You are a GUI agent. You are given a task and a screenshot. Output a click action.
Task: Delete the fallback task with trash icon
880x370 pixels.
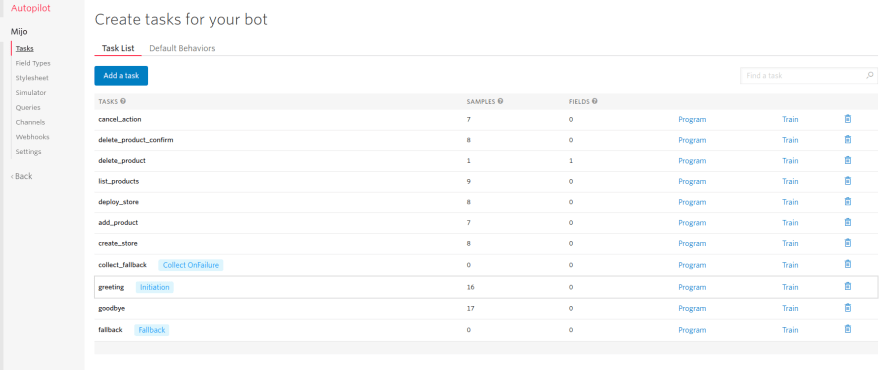pos(847,330)
